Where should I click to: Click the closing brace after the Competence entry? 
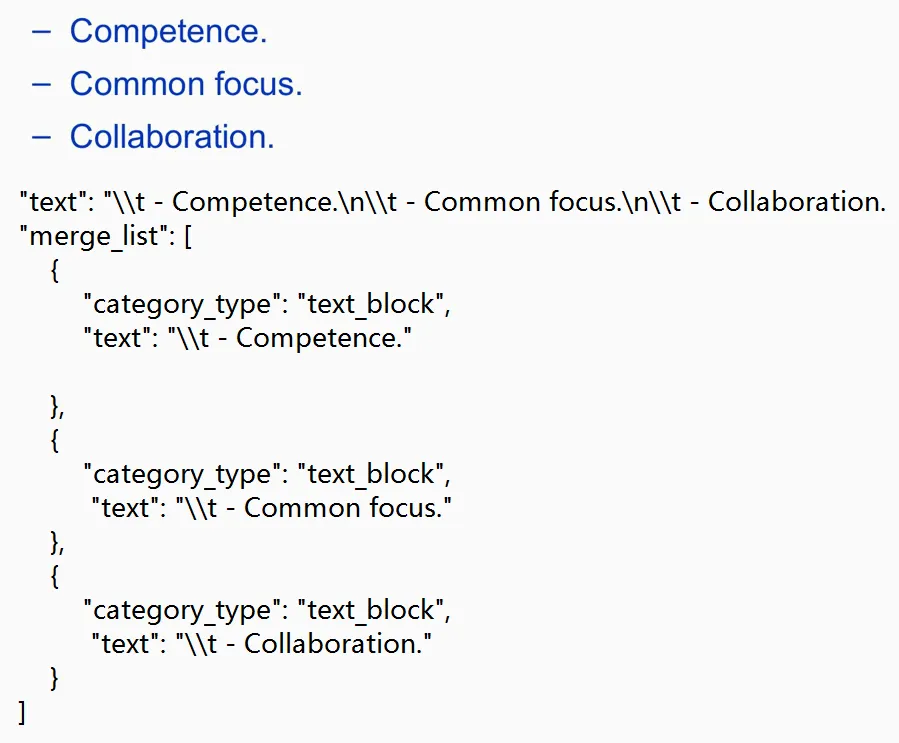57,408
